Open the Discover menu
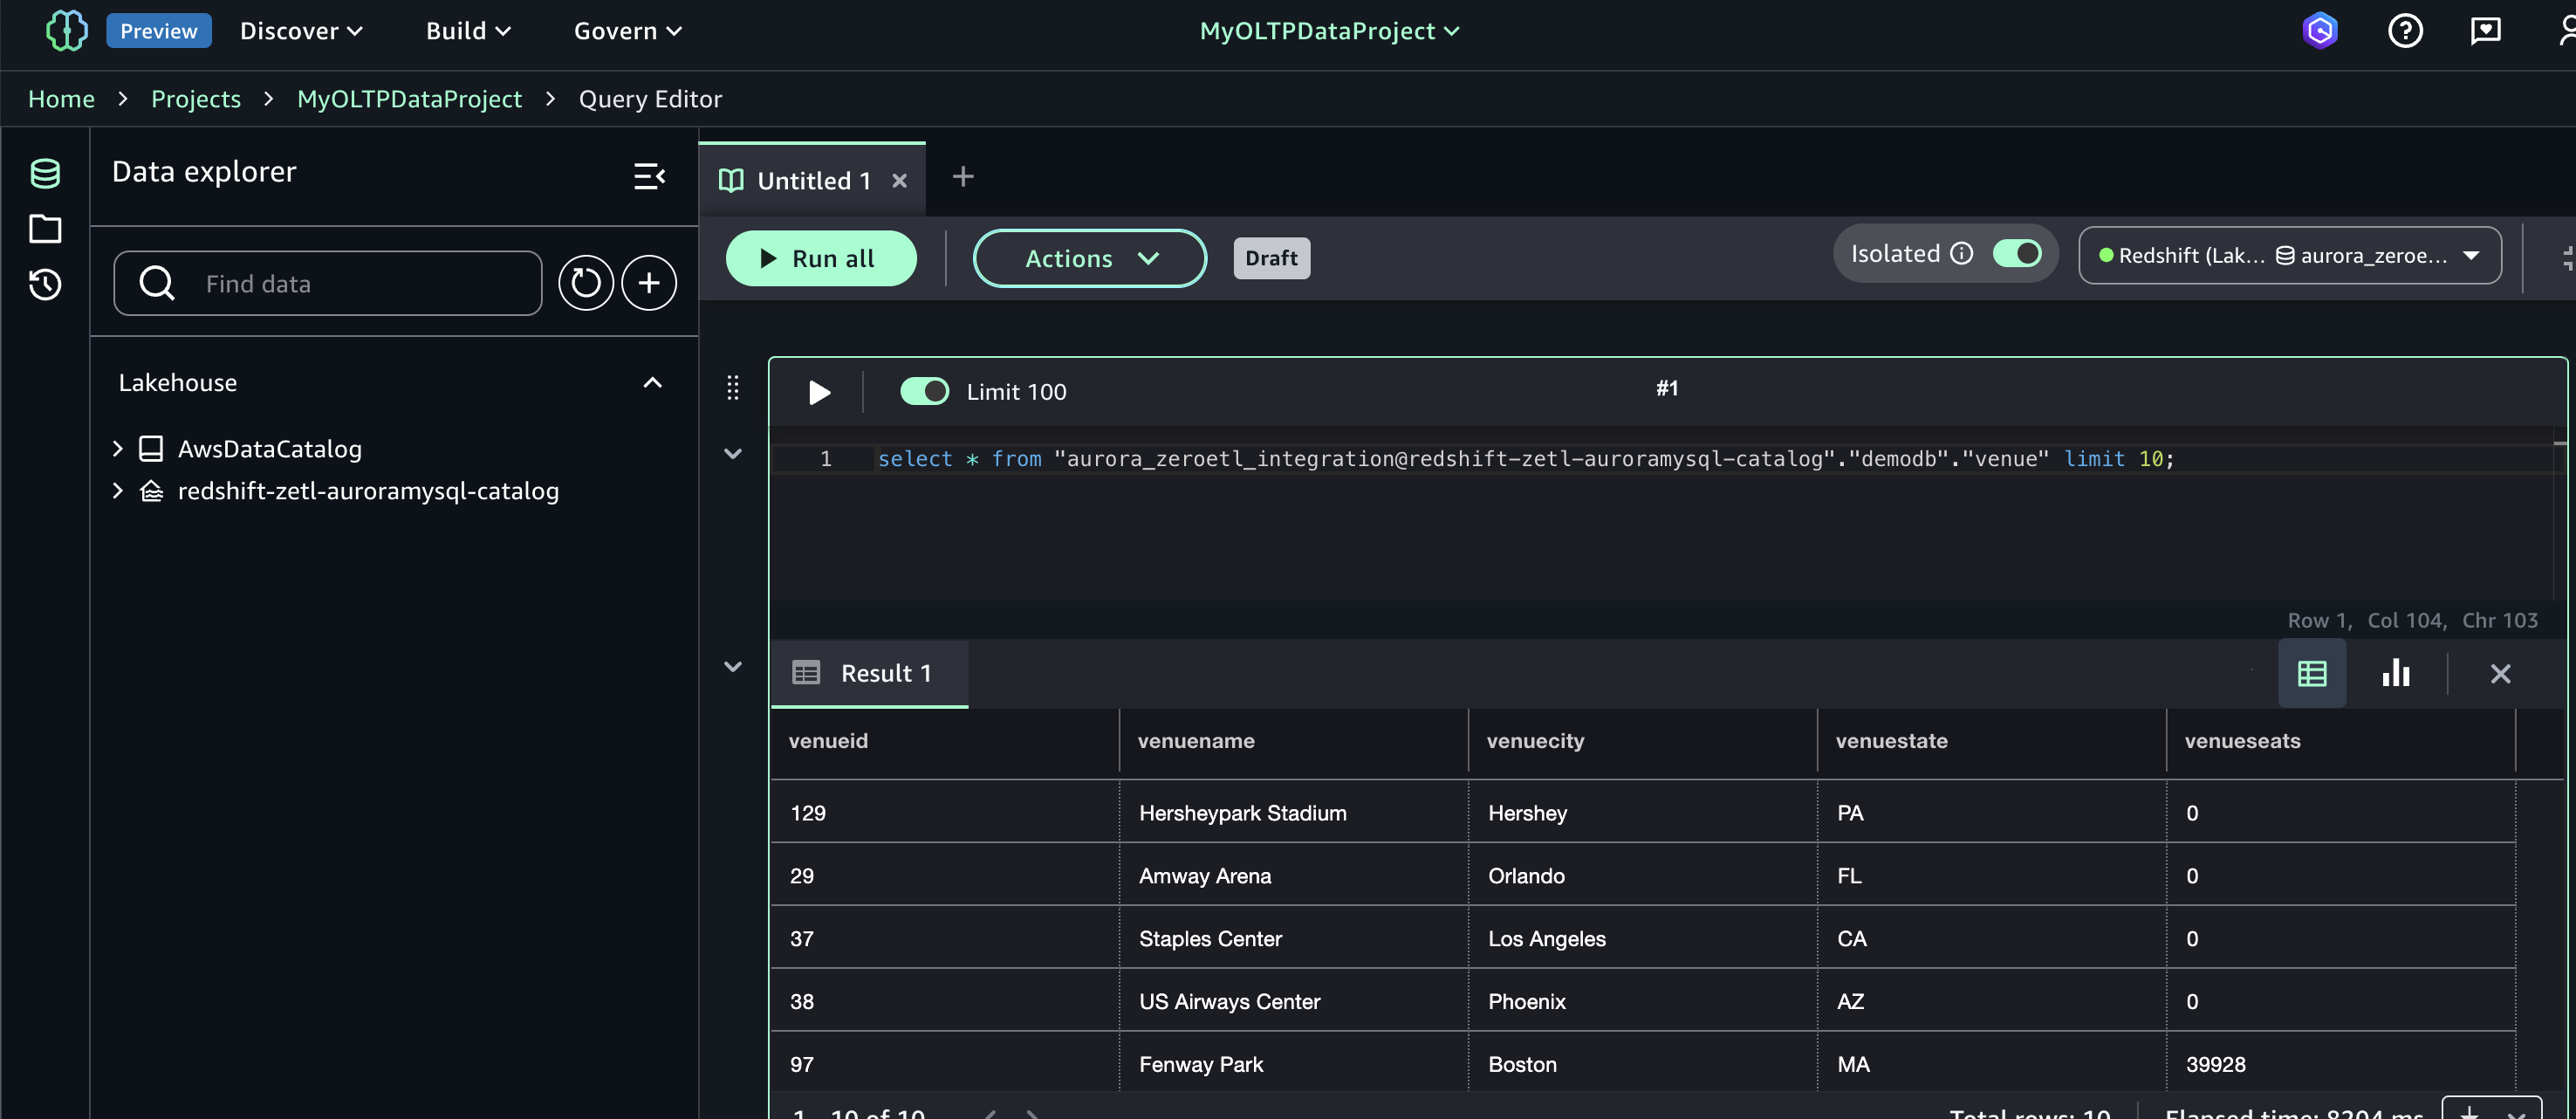This screenshot has height=1119, width=2576. tap(300, 31)
